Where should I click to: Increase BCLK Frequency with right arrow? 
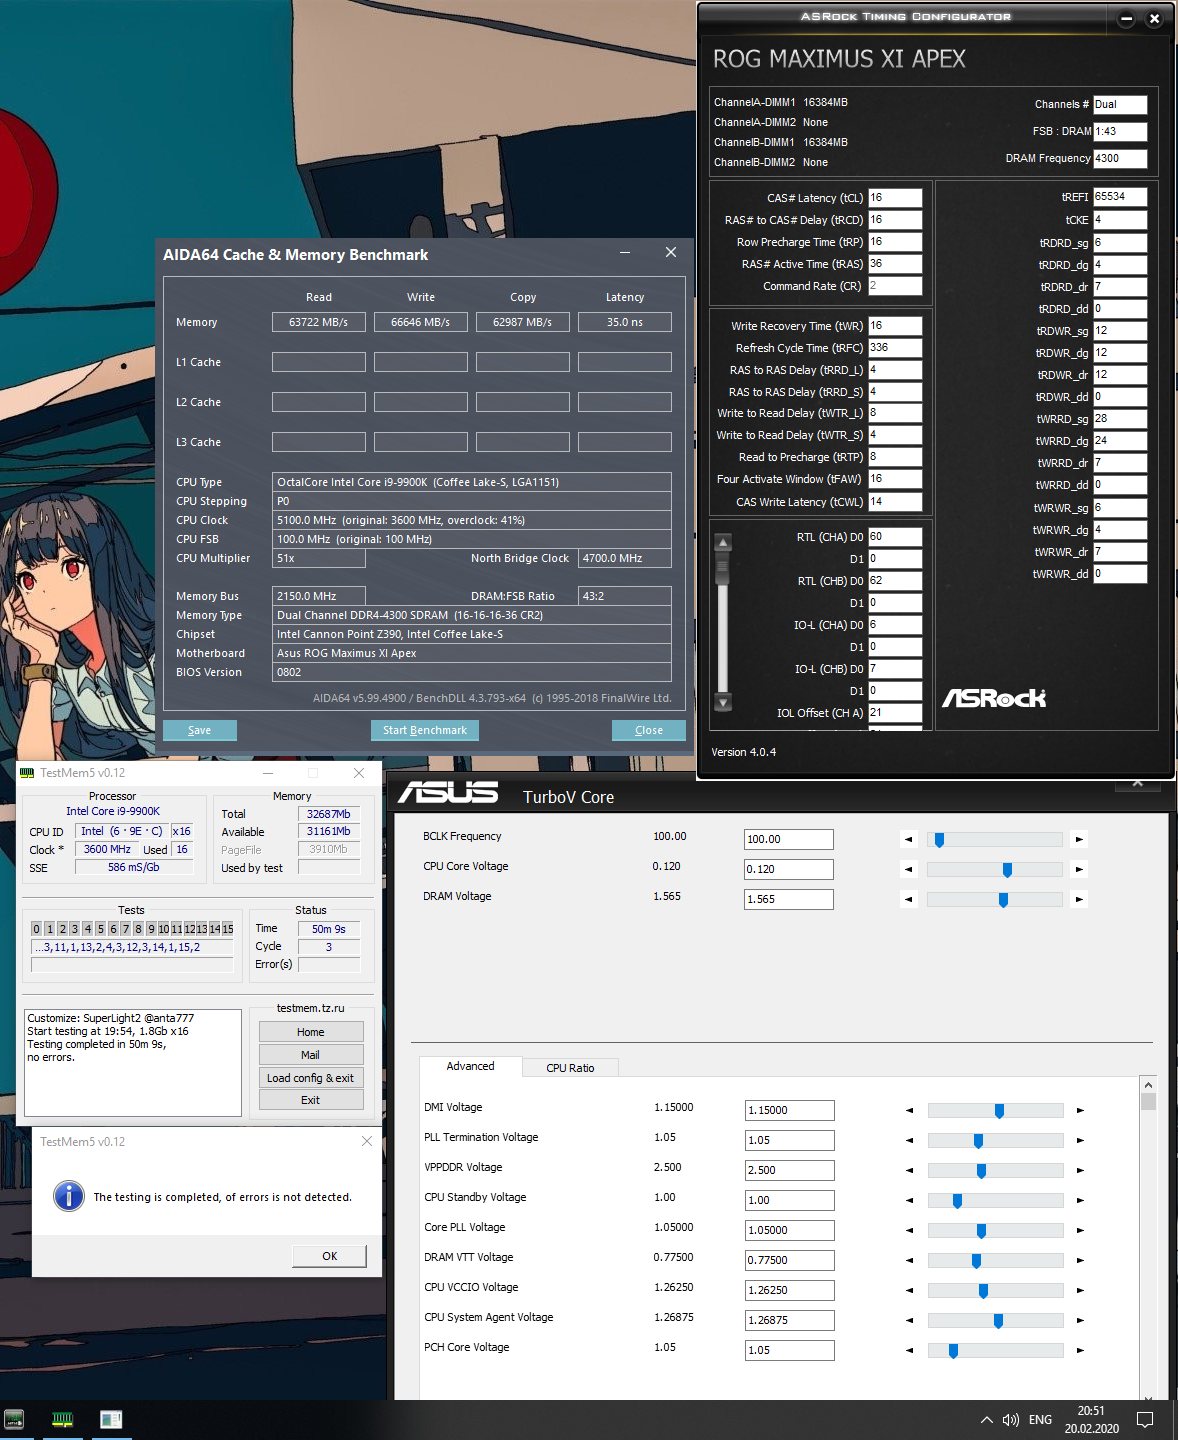[1079, 840]
